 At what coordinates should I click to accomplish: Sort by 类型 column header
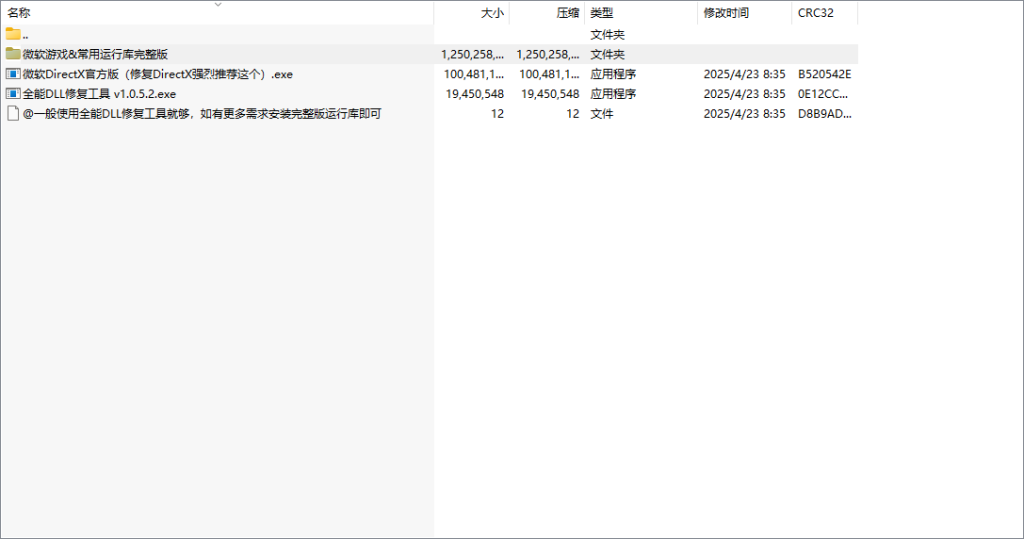tap(641, 12)
